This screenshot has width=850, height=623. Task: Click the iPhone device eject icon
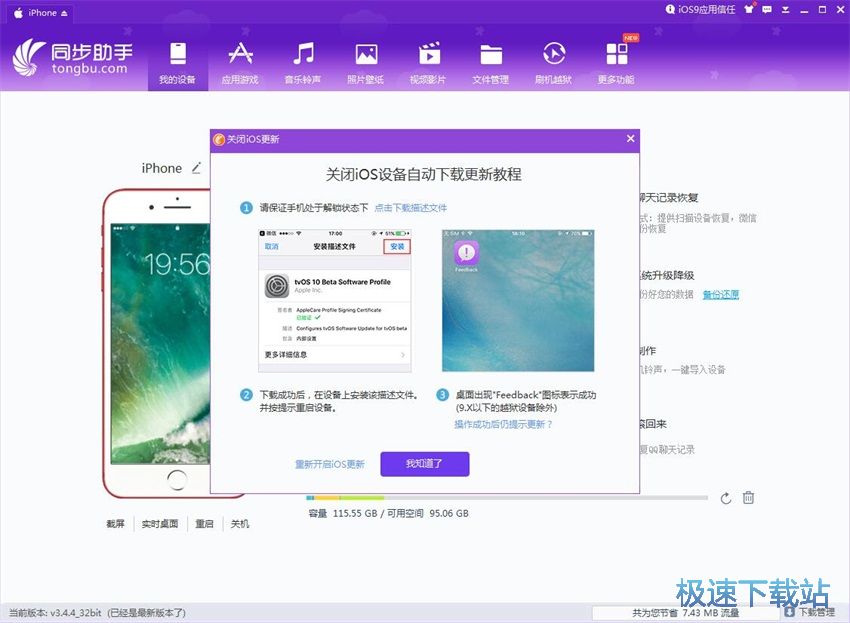click(64, 14)
